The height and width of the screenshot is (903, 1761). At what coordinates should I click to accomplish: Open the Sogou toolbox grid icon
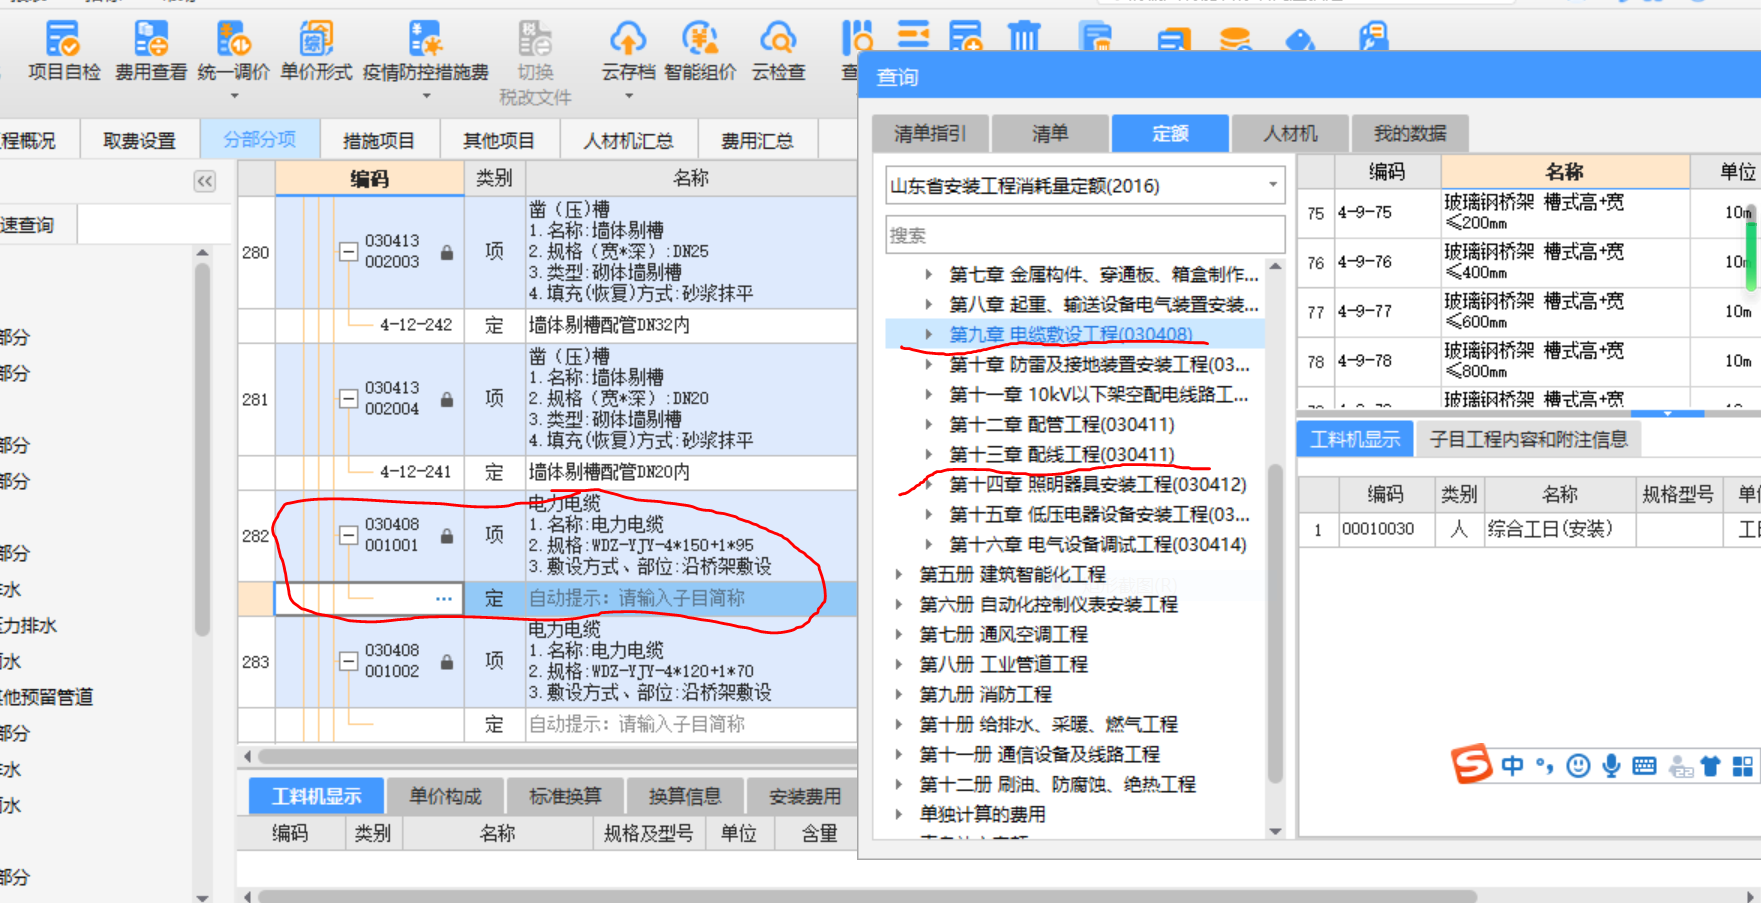(x=1743, y=767)
